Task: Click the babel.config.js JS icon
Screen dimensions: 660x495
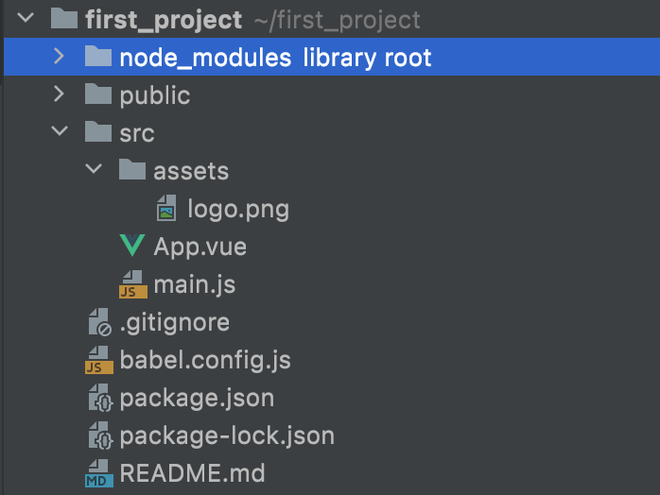Action: pos(98,361)
